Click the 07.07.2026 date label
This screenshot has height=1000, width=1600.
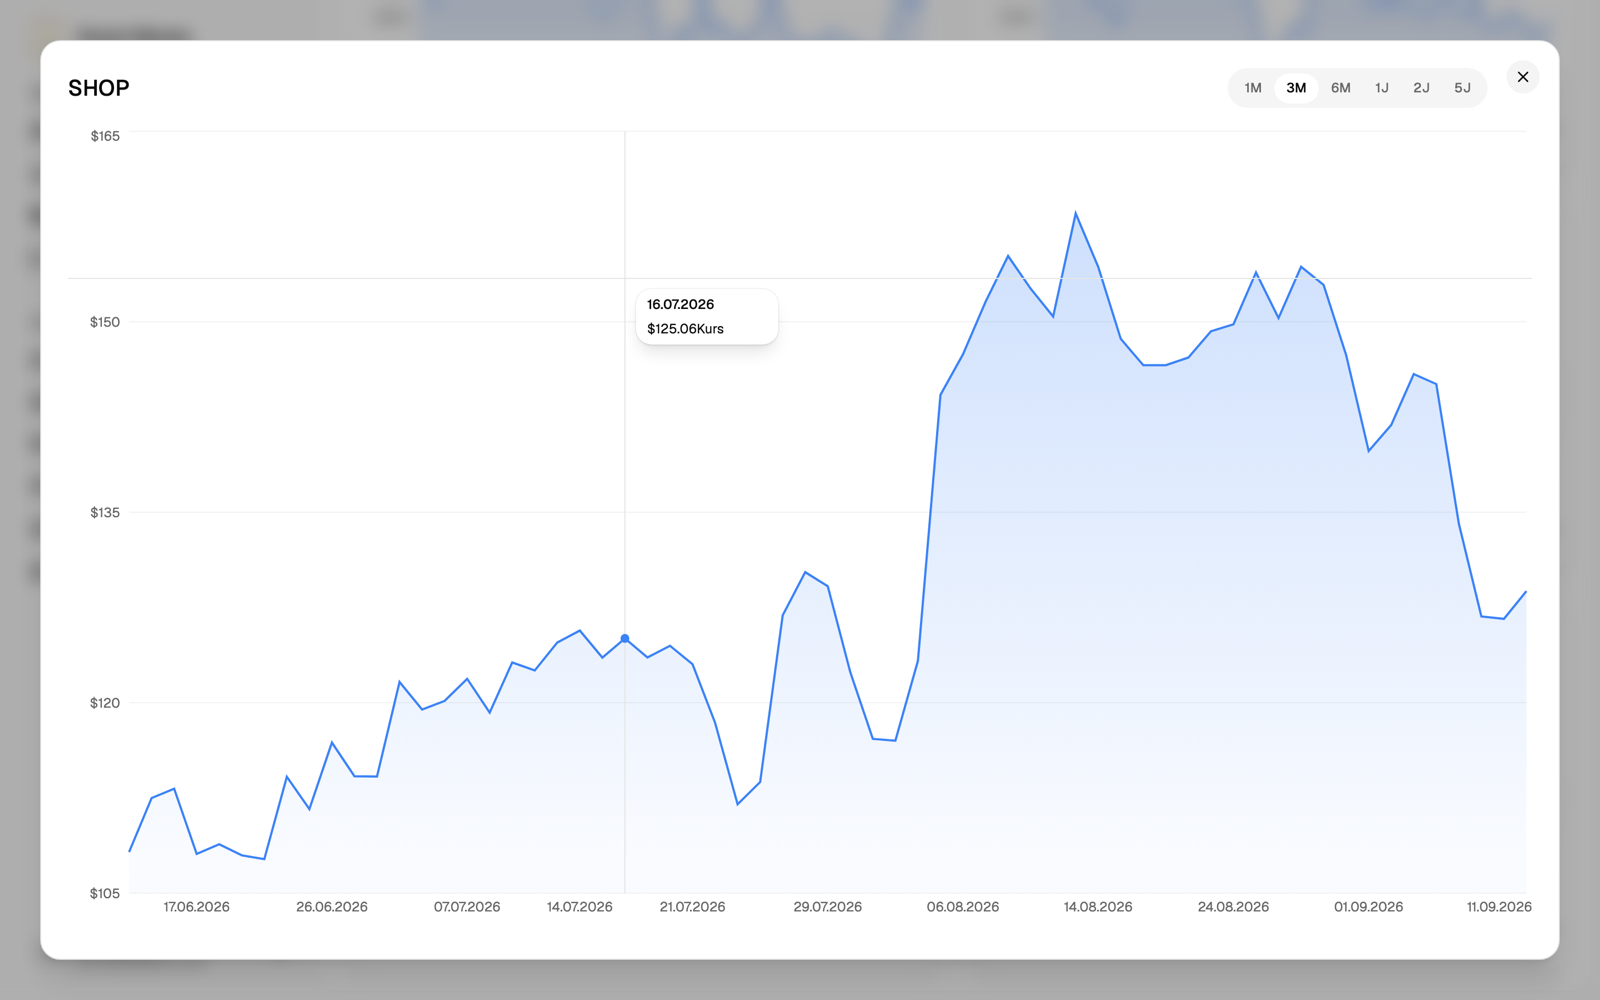[467, 907]
